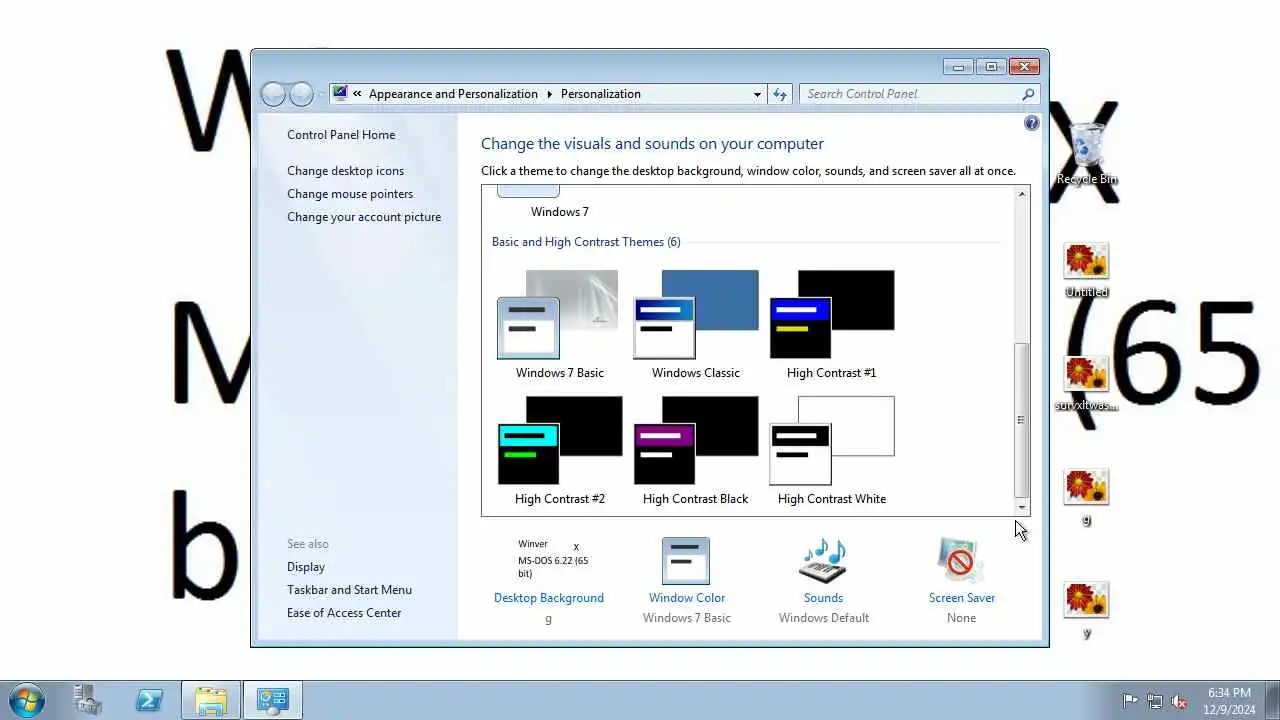Open Ease of Access Center link
Viewport: 1280px width, 720px height.
344,613
